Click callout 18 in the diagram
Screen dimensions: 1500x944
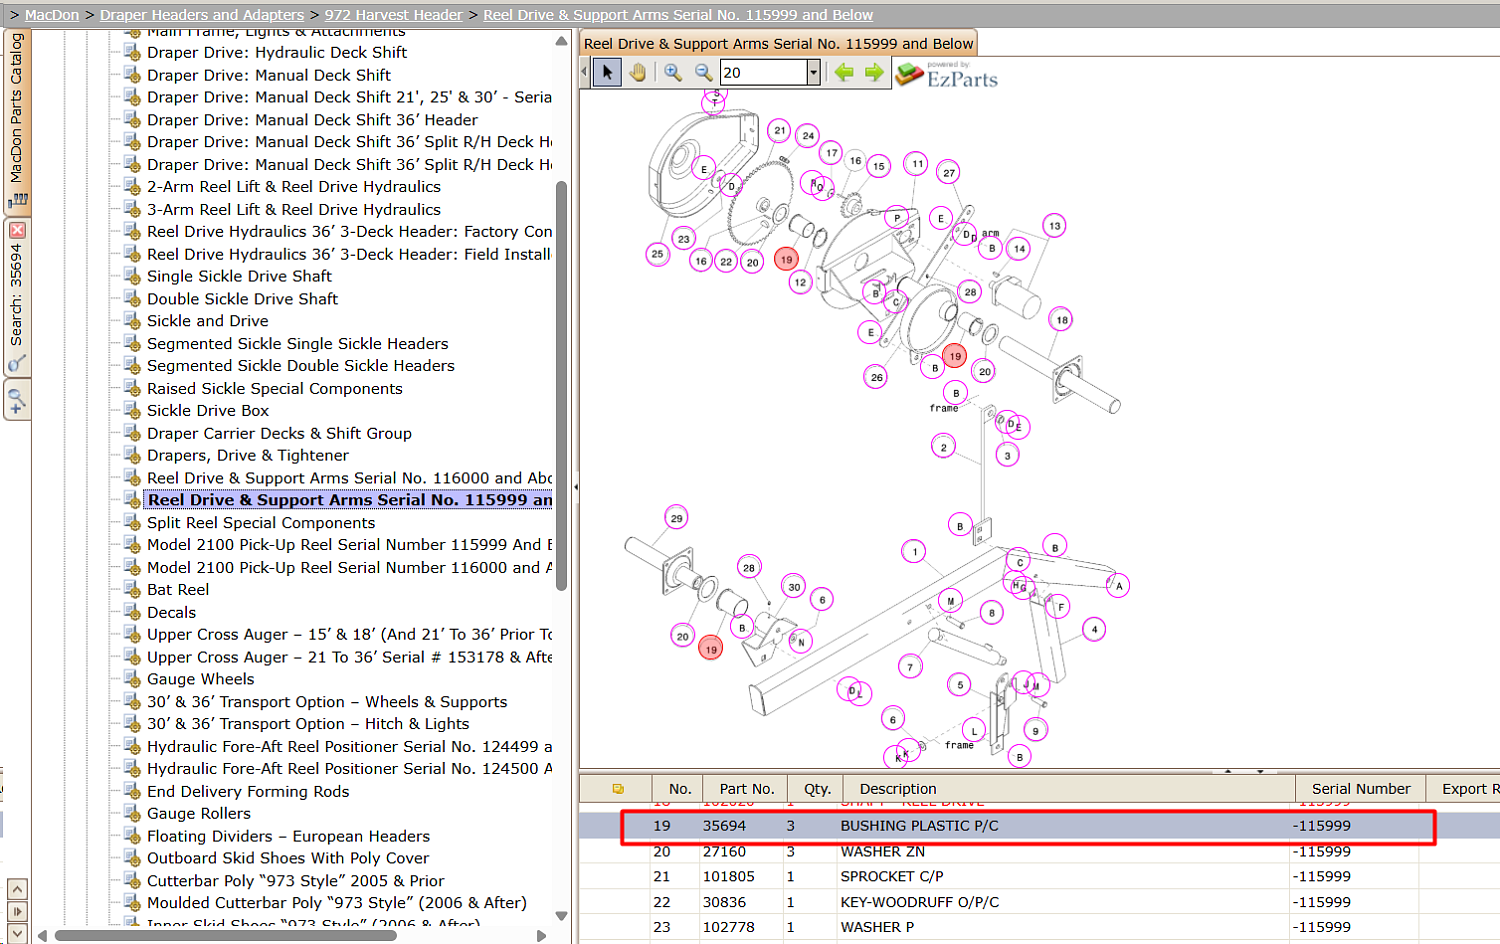1061,320
